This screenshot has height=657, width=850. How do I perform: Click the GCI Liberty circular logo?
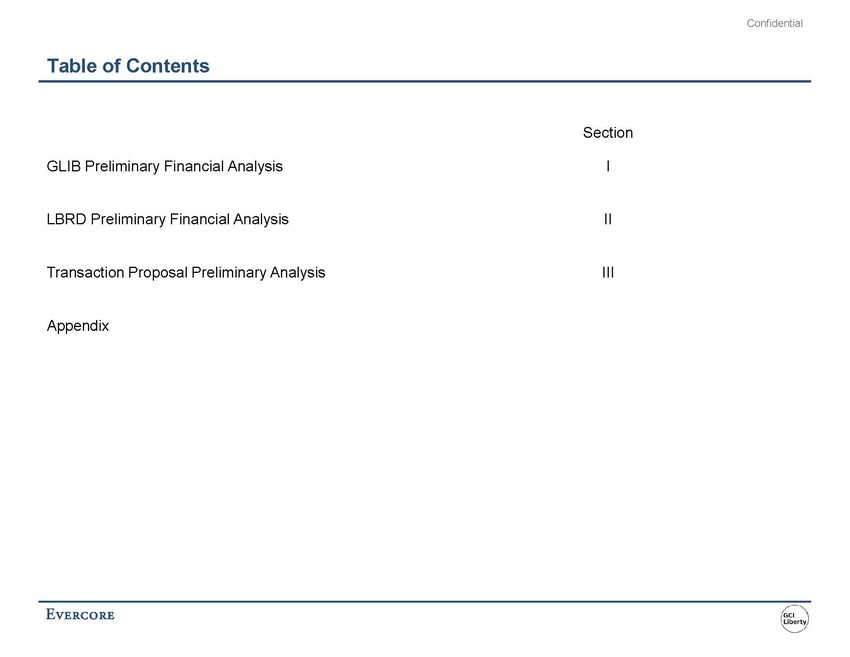coord(794,619)
